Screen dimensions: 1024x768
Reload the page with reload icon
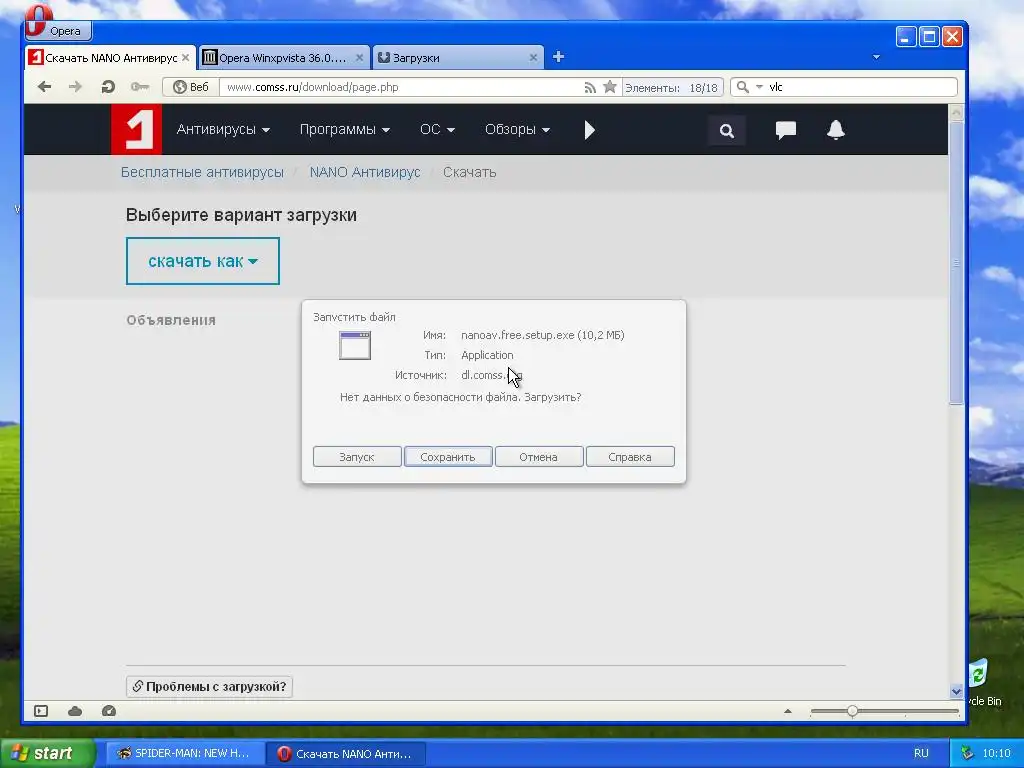(108, 87)
